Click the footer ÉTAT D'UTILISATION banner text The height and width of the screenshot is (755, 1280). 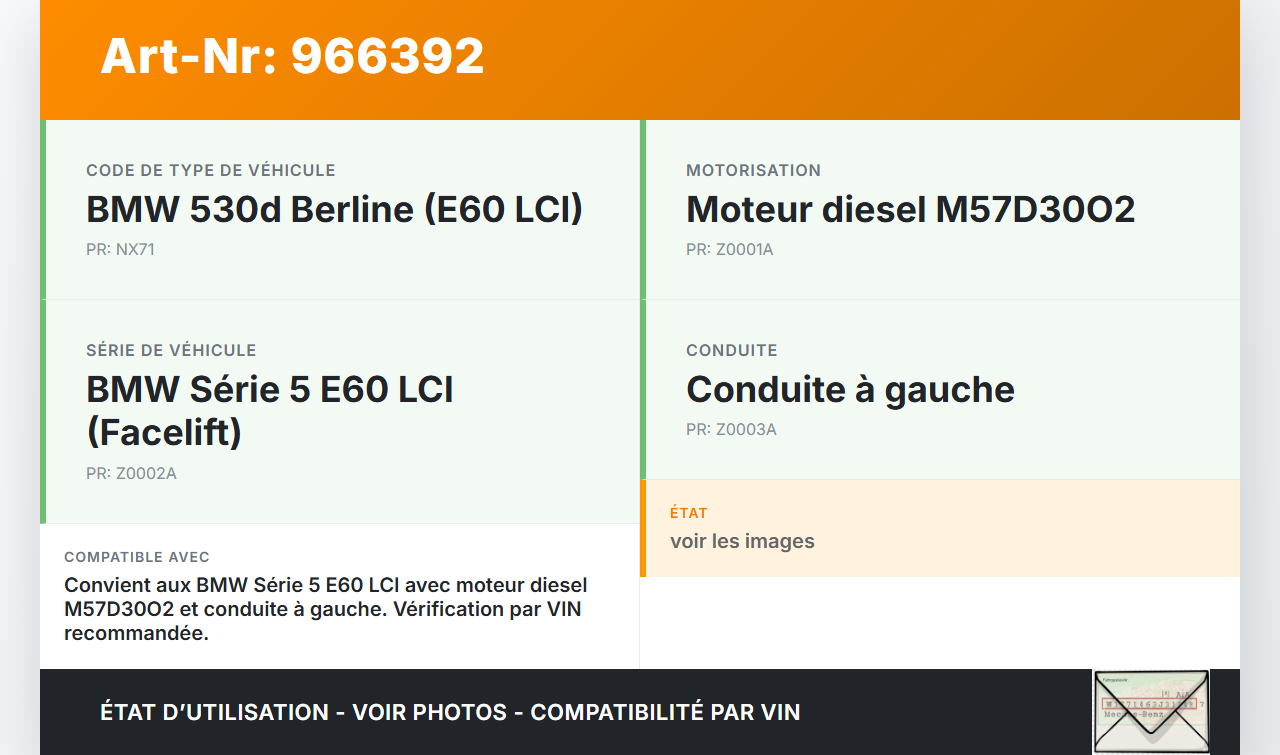450,712
